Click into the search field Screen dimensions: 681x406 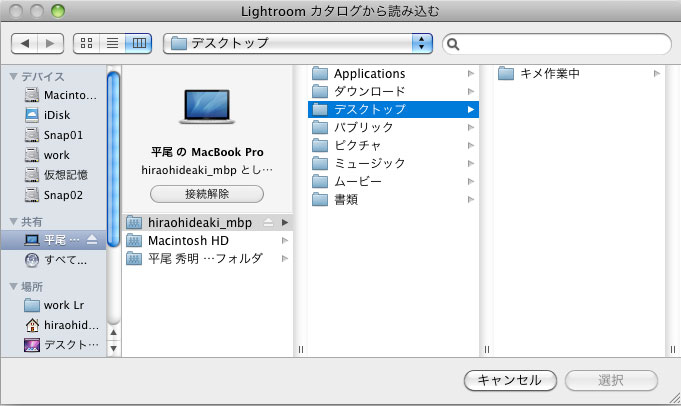pyautogui.click(x=557, y=44)
